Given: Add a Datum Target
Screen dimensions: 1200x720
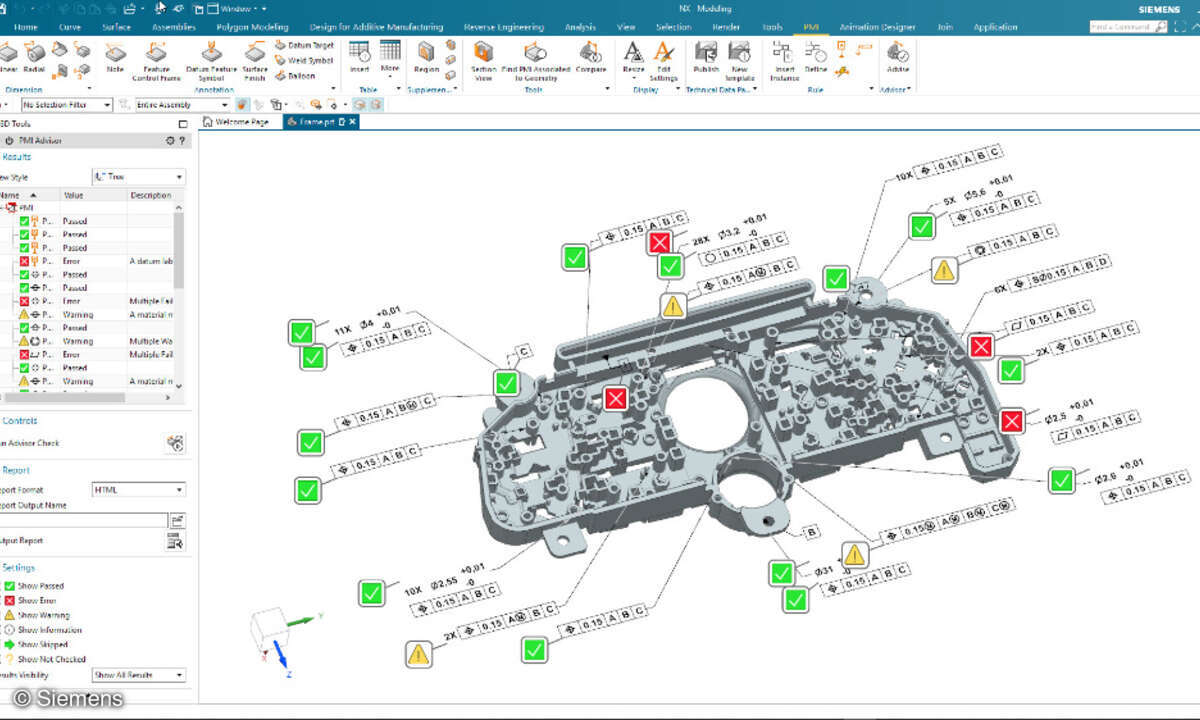Looking at the screenshot, I should tap(304, 46).
